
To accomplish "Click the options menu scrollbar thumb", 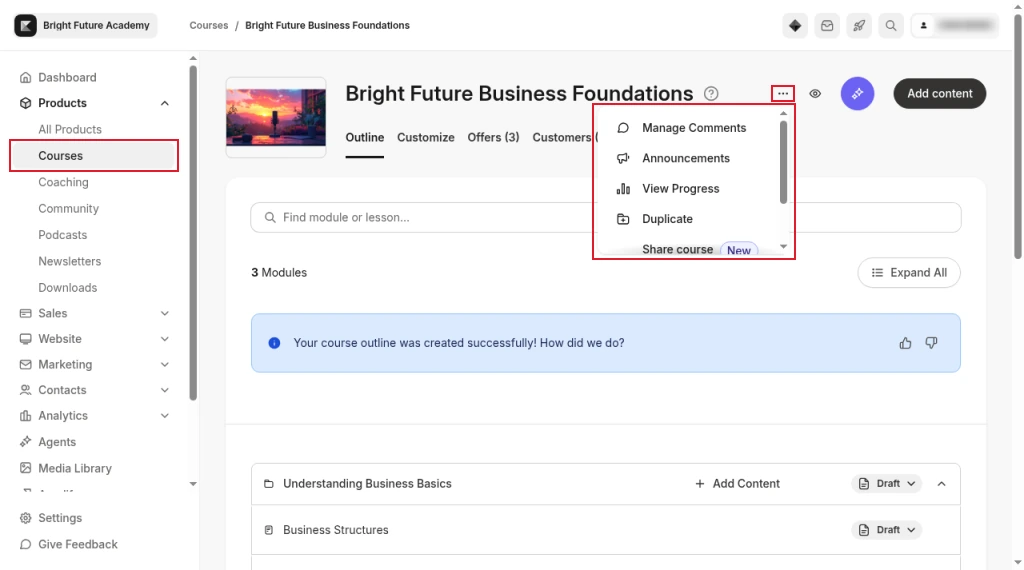I will coord(784,163).
